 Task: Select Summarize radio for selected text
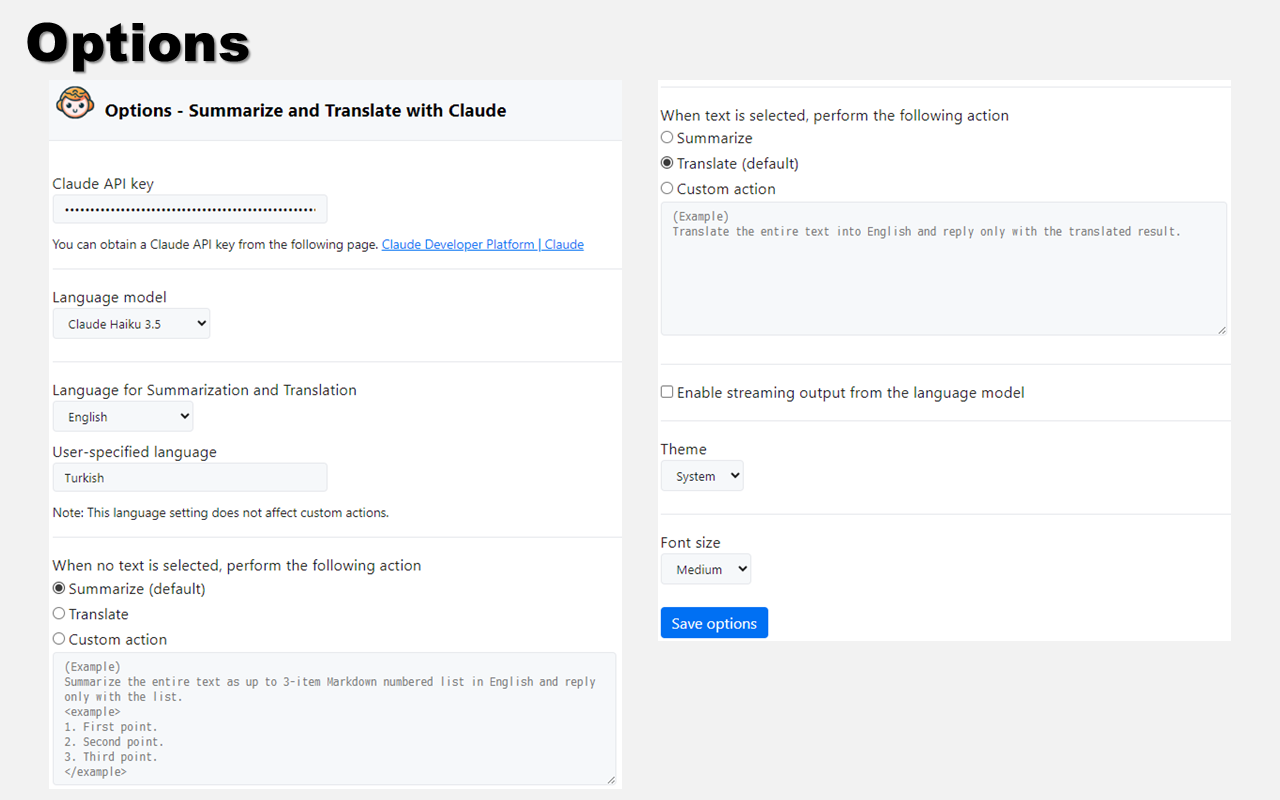667,138
